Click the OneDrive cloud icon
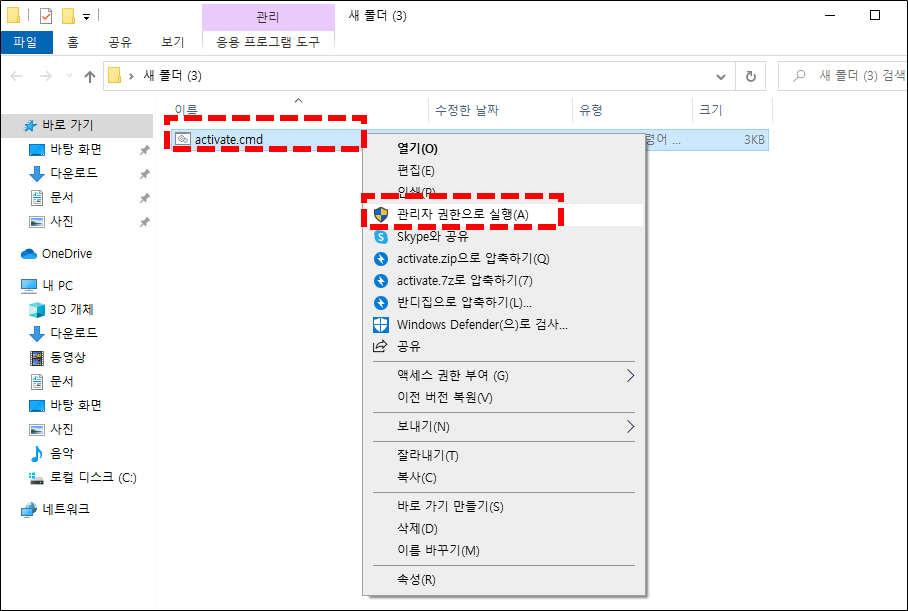 click(x=29, y=254)
